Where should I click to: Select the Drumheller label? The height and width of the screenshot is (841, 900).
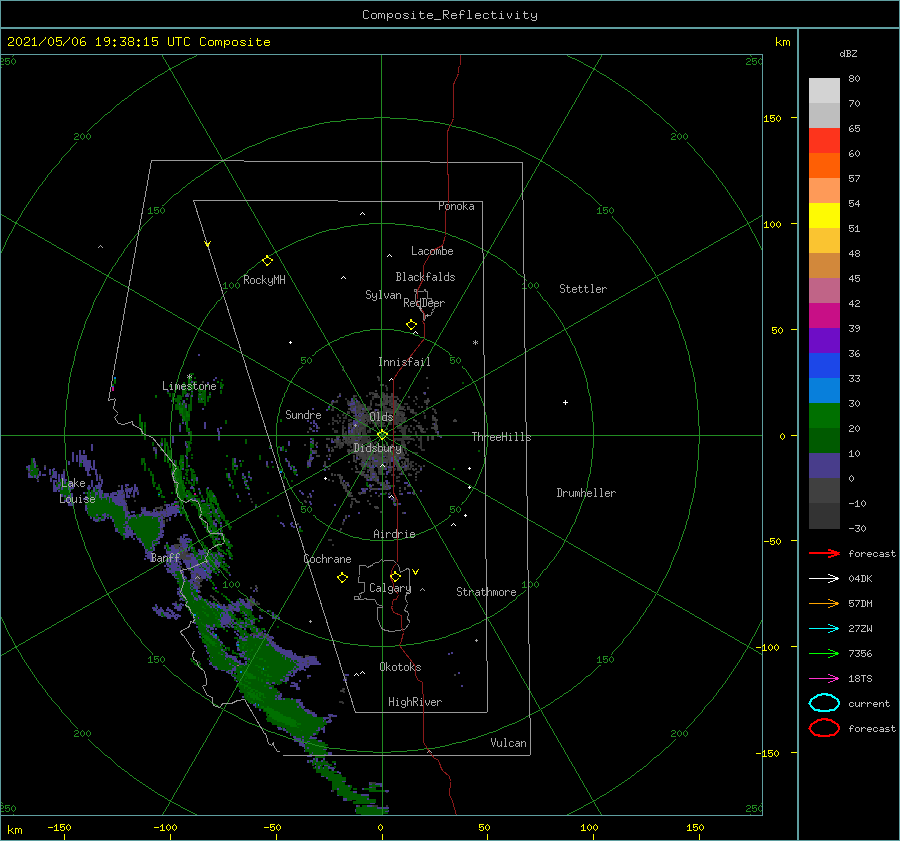click(586, 493)
